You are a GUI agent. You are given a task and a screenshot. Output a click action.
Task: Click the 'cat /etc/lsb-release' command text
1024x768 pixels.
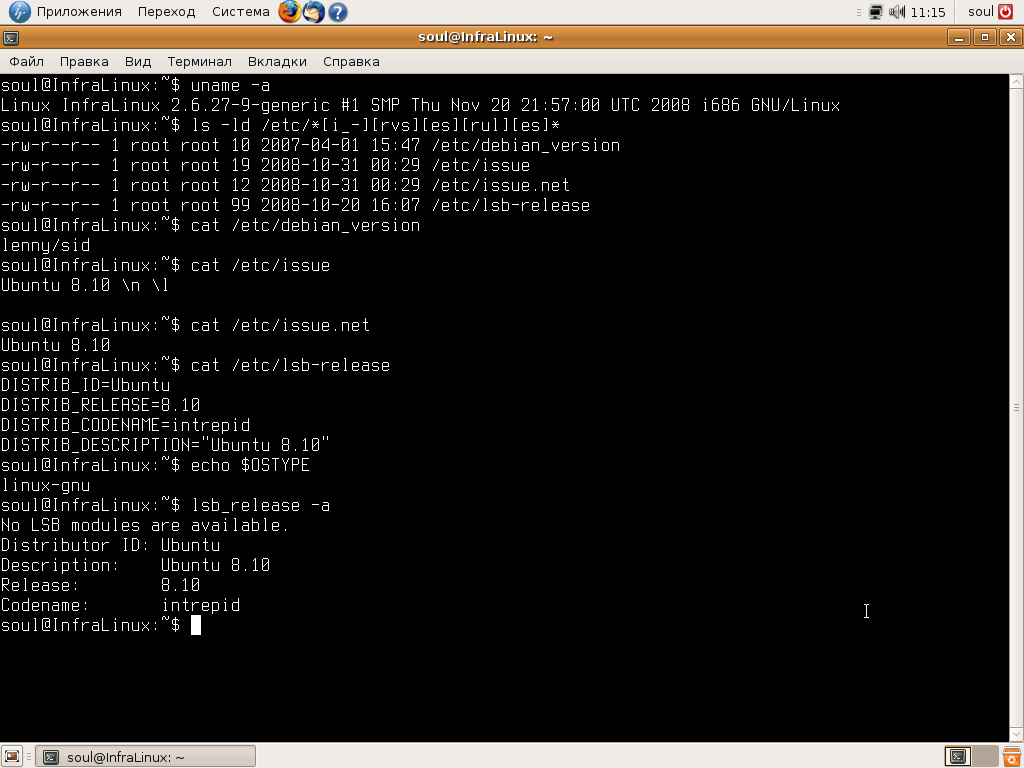pyautogui.click(x=290, y=365)
